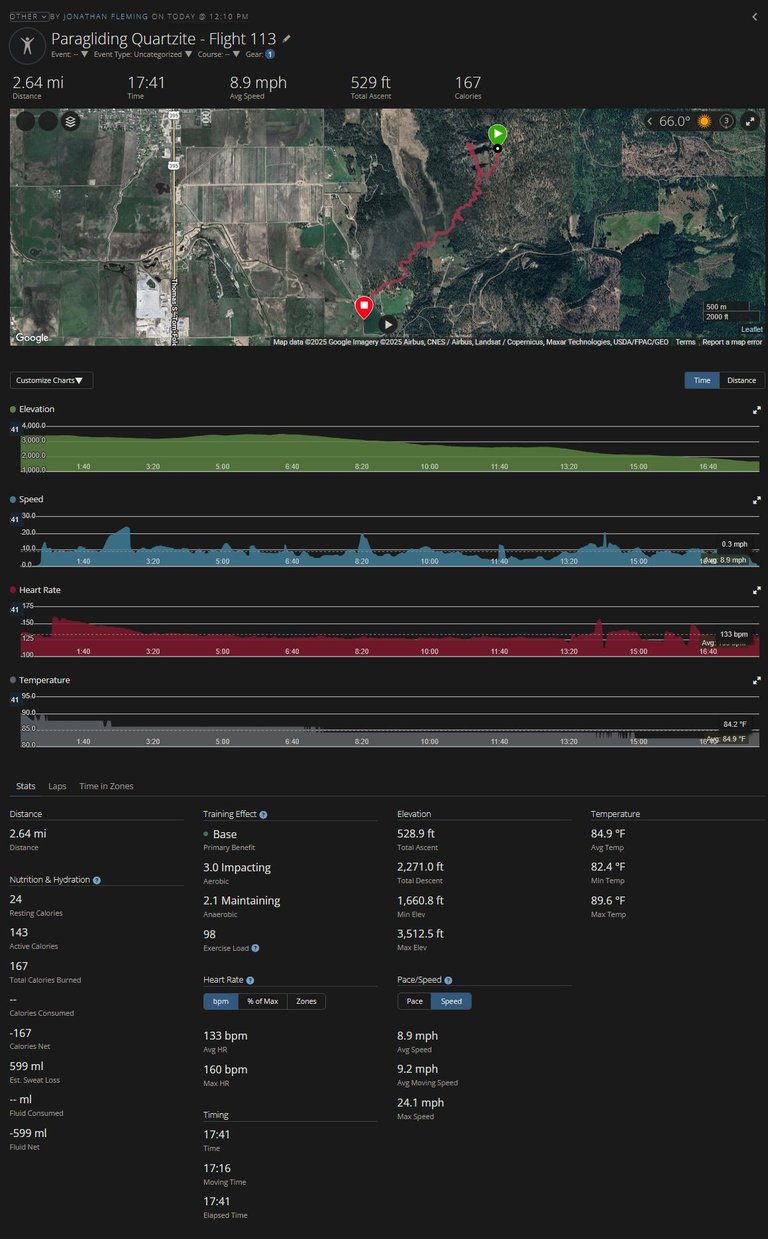The image size is (768, 1239).
Task: Click the Leaflet attribution link
Action: click(751, 329)
